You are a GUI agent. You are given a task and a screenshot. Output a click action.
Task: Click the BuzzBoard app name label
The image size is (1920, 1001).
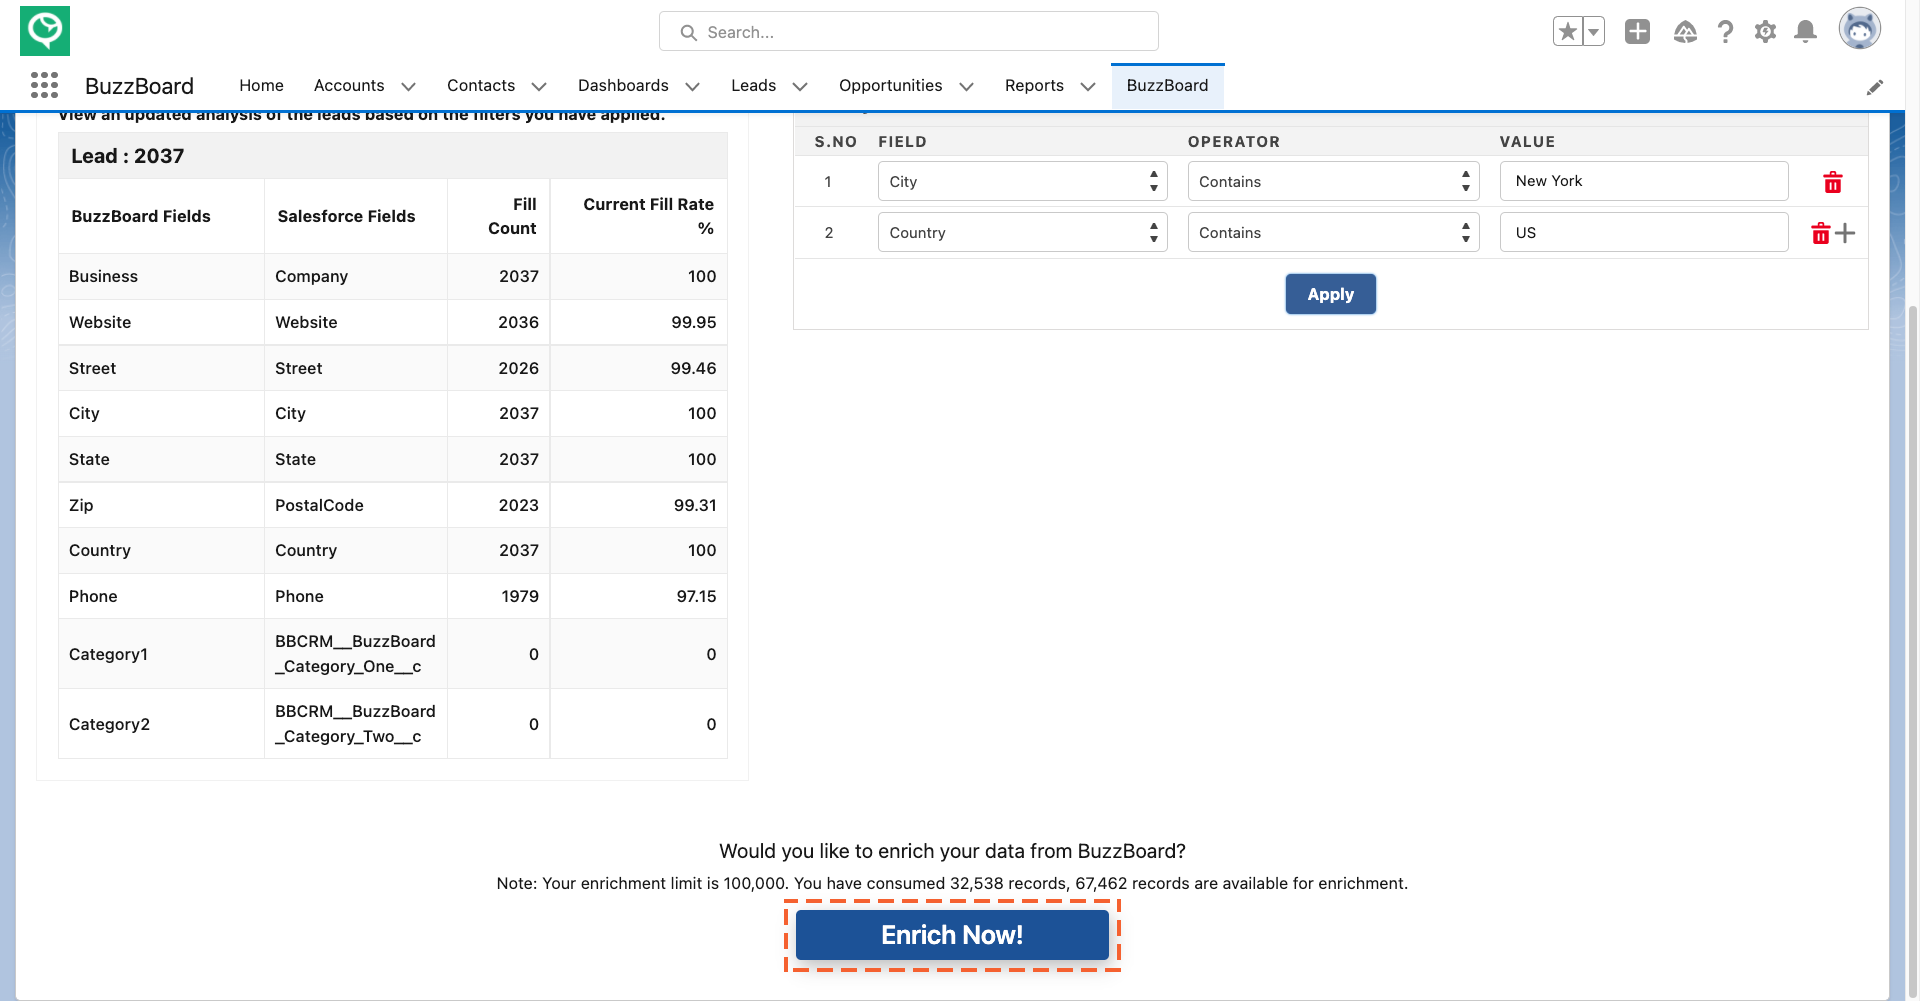pos(139,86)
